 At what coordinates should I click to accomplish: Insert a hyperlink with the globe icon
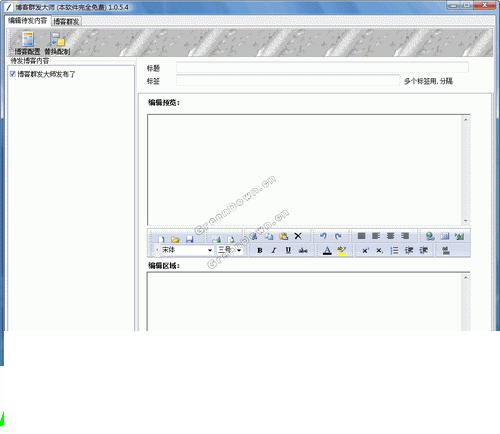pos(430,236)
